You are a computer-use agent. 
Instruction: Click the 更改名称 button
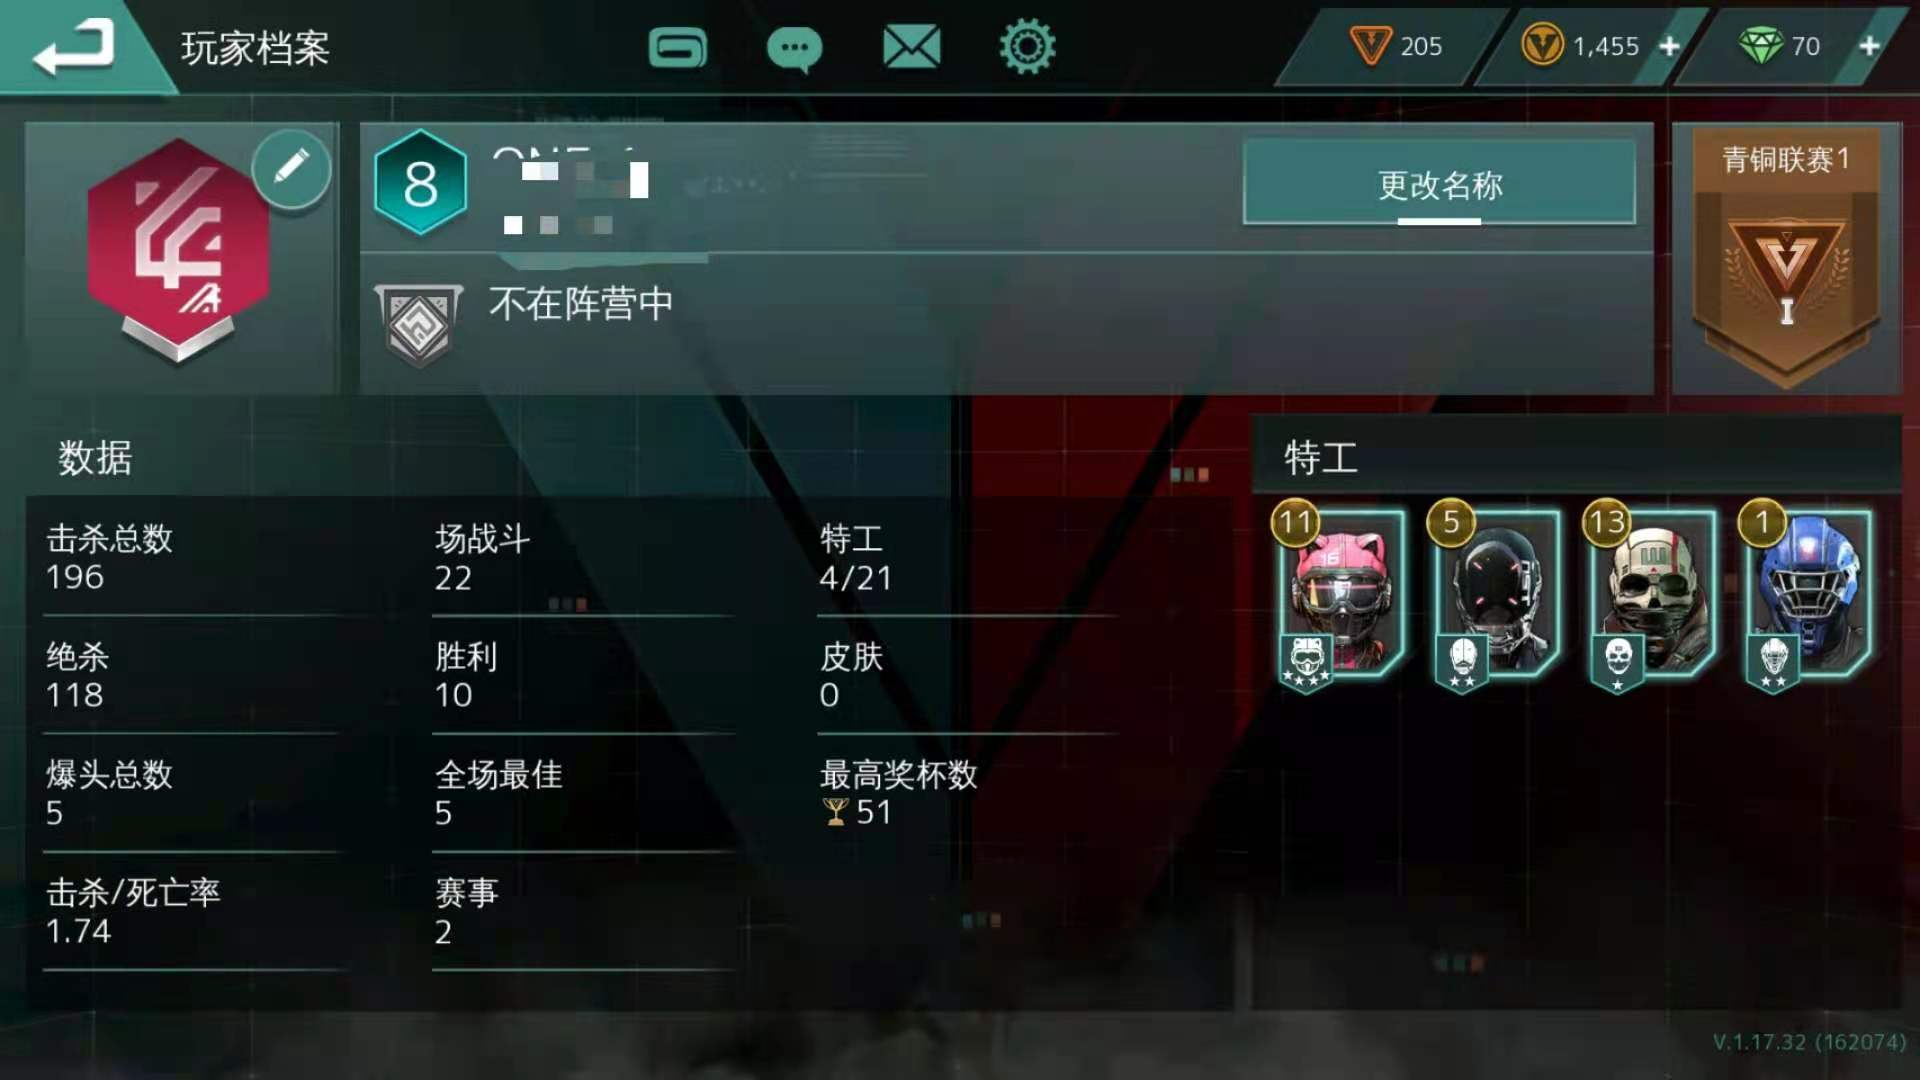coord(1439,183)
